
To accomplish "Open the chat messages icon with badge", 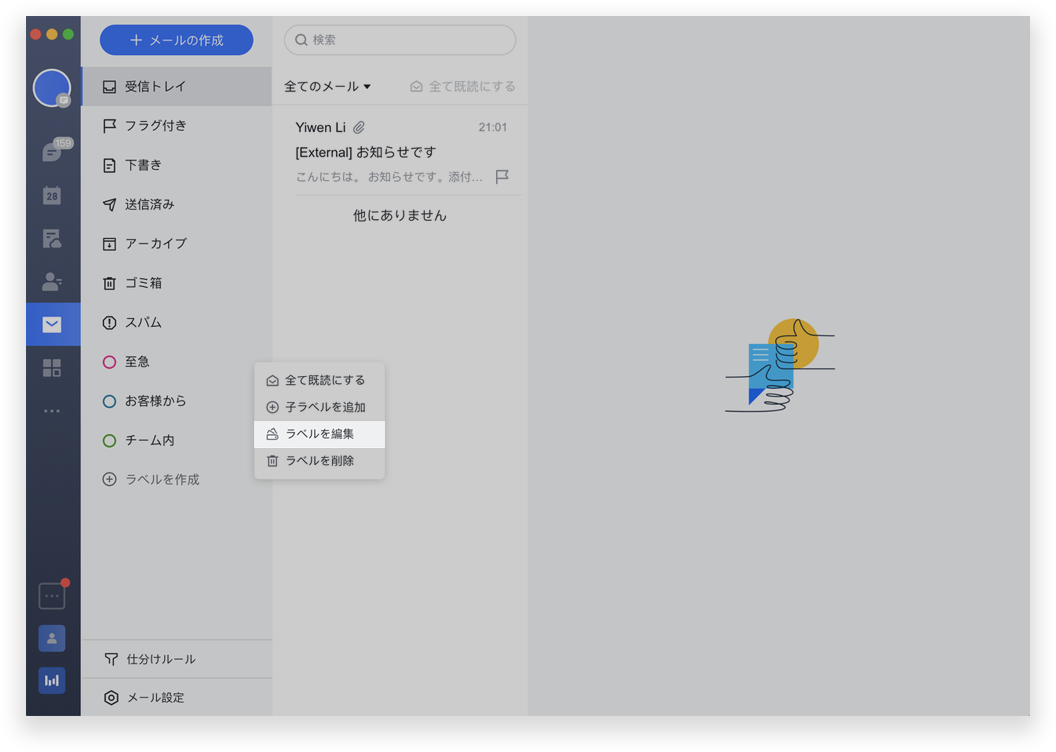I will point(52,152).
